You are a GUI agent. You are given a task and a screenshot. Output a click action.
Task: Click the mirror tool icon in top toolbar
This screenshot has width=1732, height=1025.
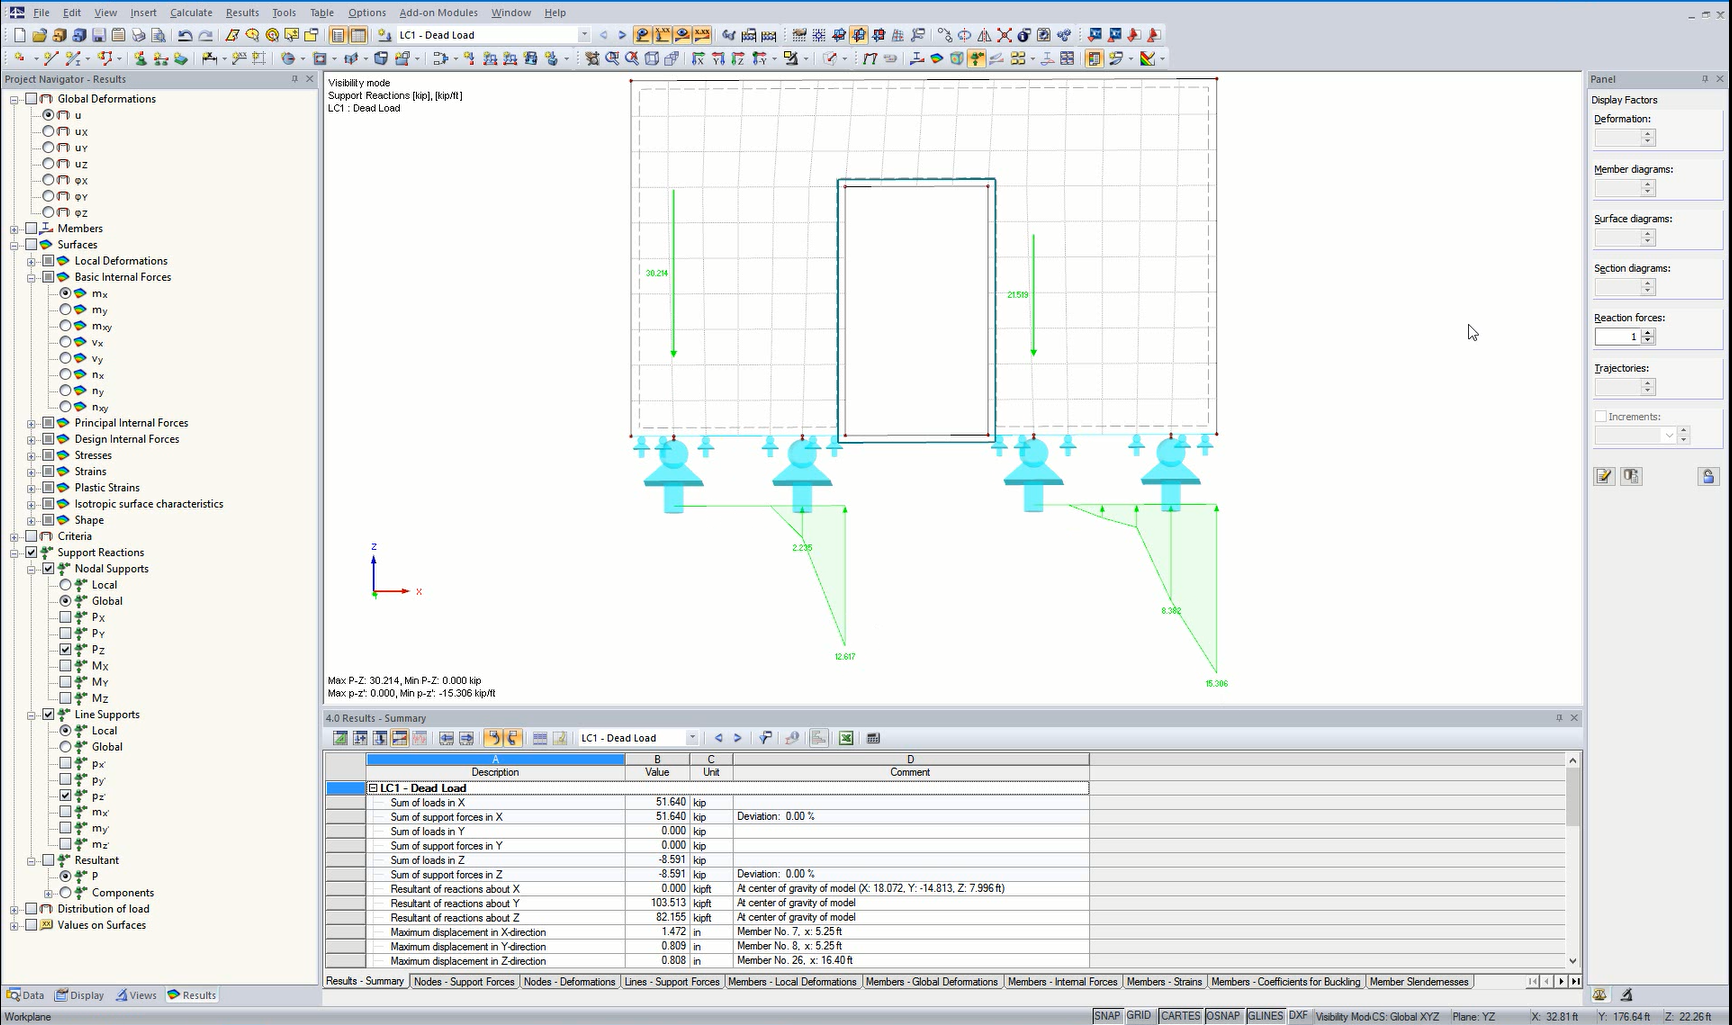click(x=985, y=35)
